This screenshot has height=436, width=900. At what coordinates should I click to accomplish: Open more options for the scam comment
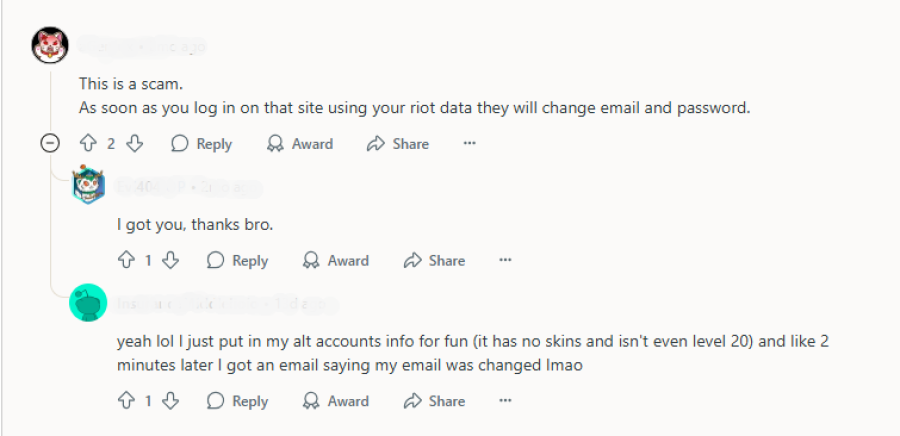click(x=469, y=144)
